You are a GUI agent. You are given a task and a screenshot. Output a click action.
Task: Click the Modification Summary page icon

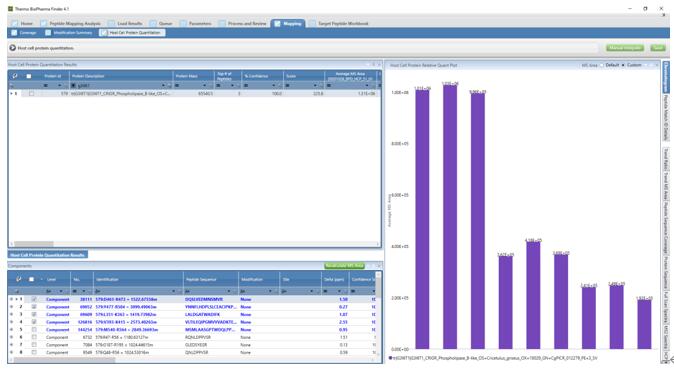[x=48, y=33]
